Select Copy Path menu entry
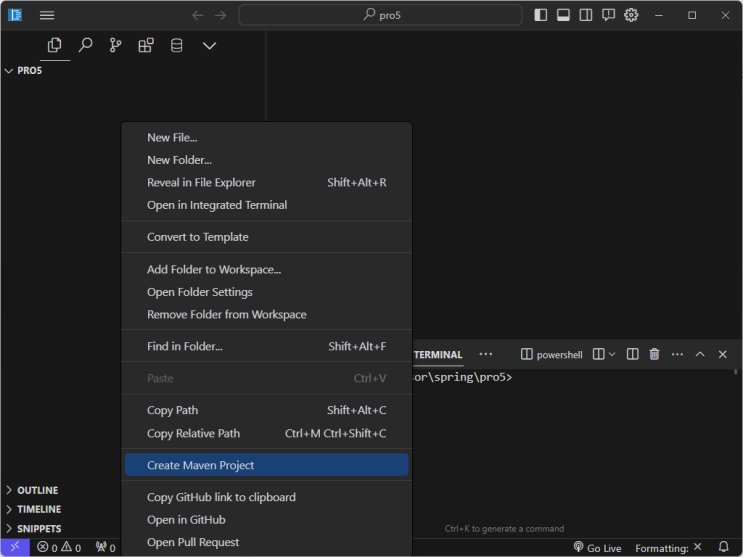The height and width of the screenshot is (557, 743). [x=267, y=411]
